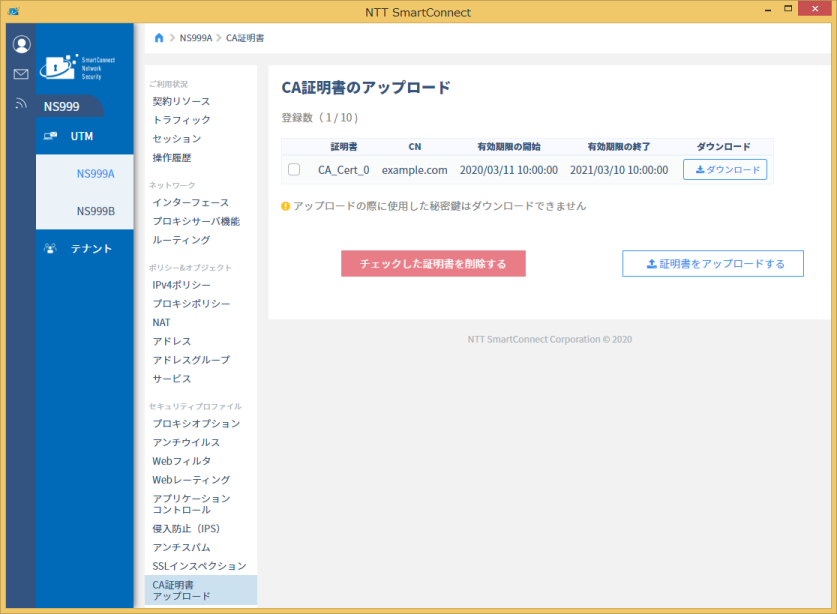
Task: Download the CA_Cert_0 certificate
Action: [725, 169]
